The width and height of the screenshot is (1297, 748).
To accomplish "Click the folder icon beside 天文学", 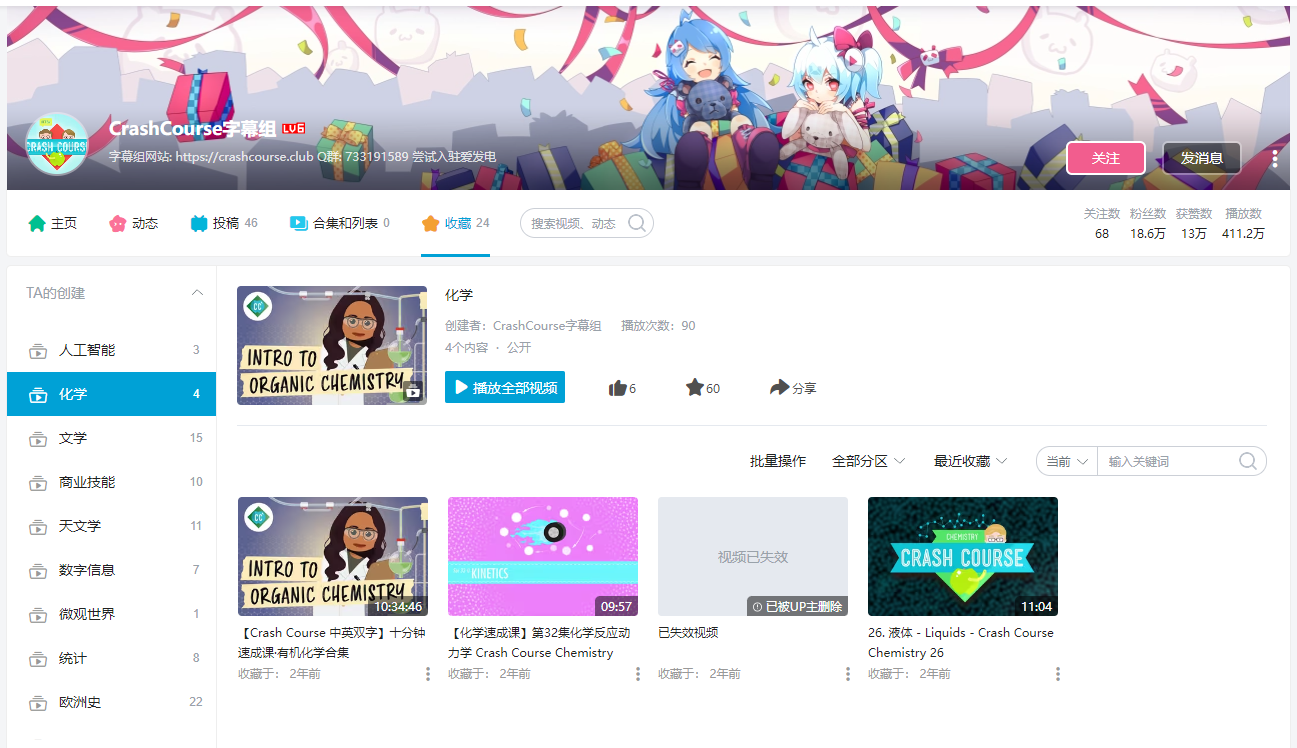I will [37, 527].
